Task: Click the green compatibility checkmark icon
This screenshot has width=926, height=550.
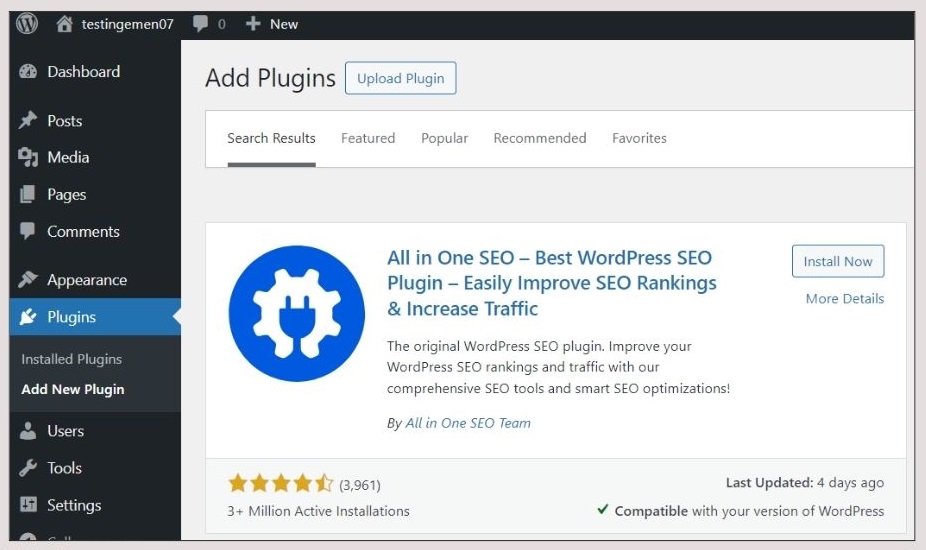Action: [602, 509]
